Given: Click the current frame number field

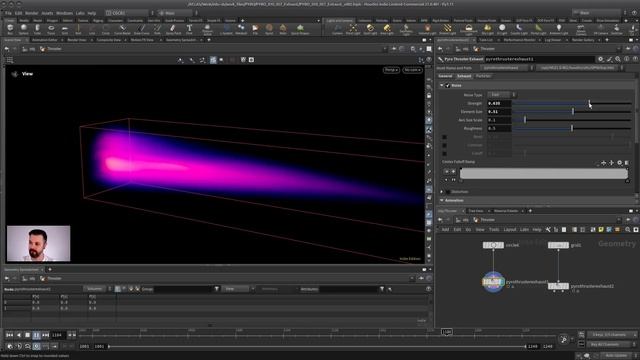Looking at the screenshot, I should 57,335.
